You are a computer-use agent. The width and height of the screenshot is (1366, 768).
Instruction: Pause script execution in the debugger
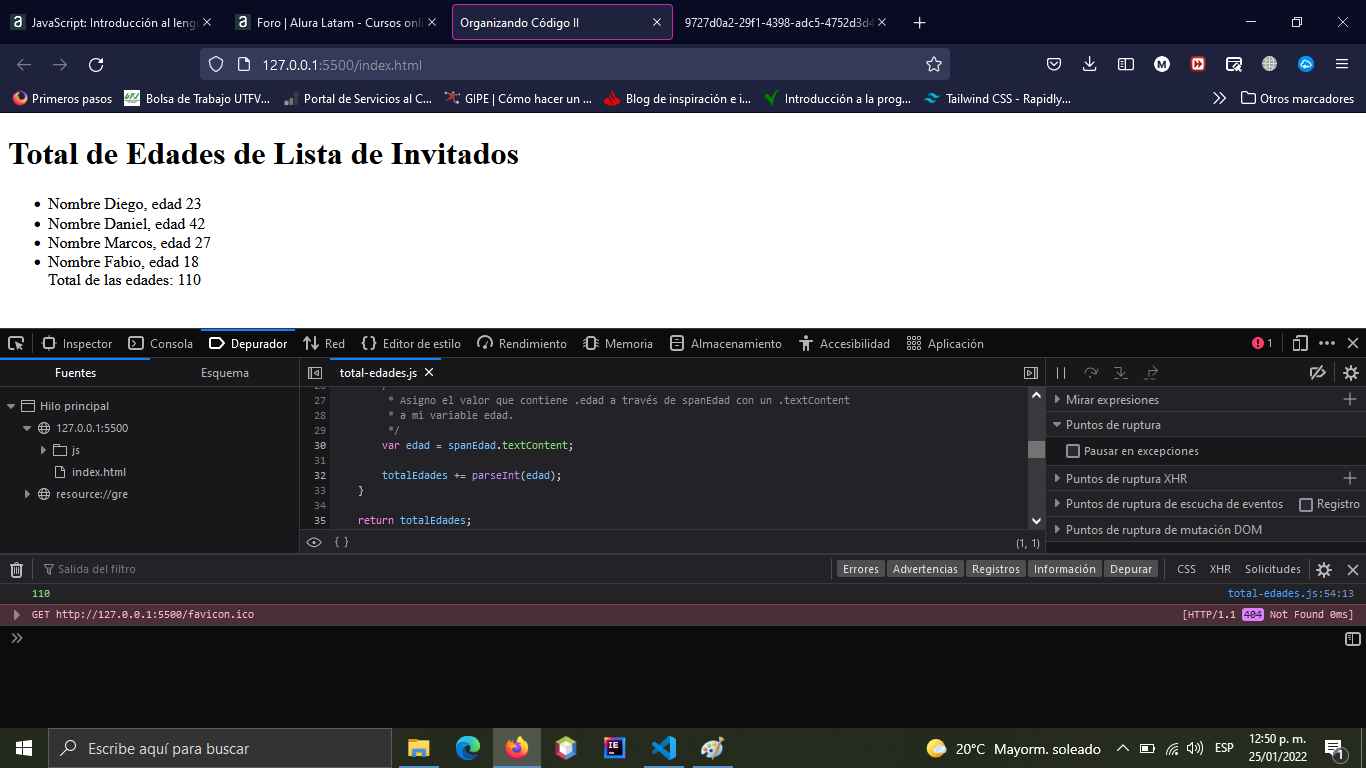click(1061, 373)
